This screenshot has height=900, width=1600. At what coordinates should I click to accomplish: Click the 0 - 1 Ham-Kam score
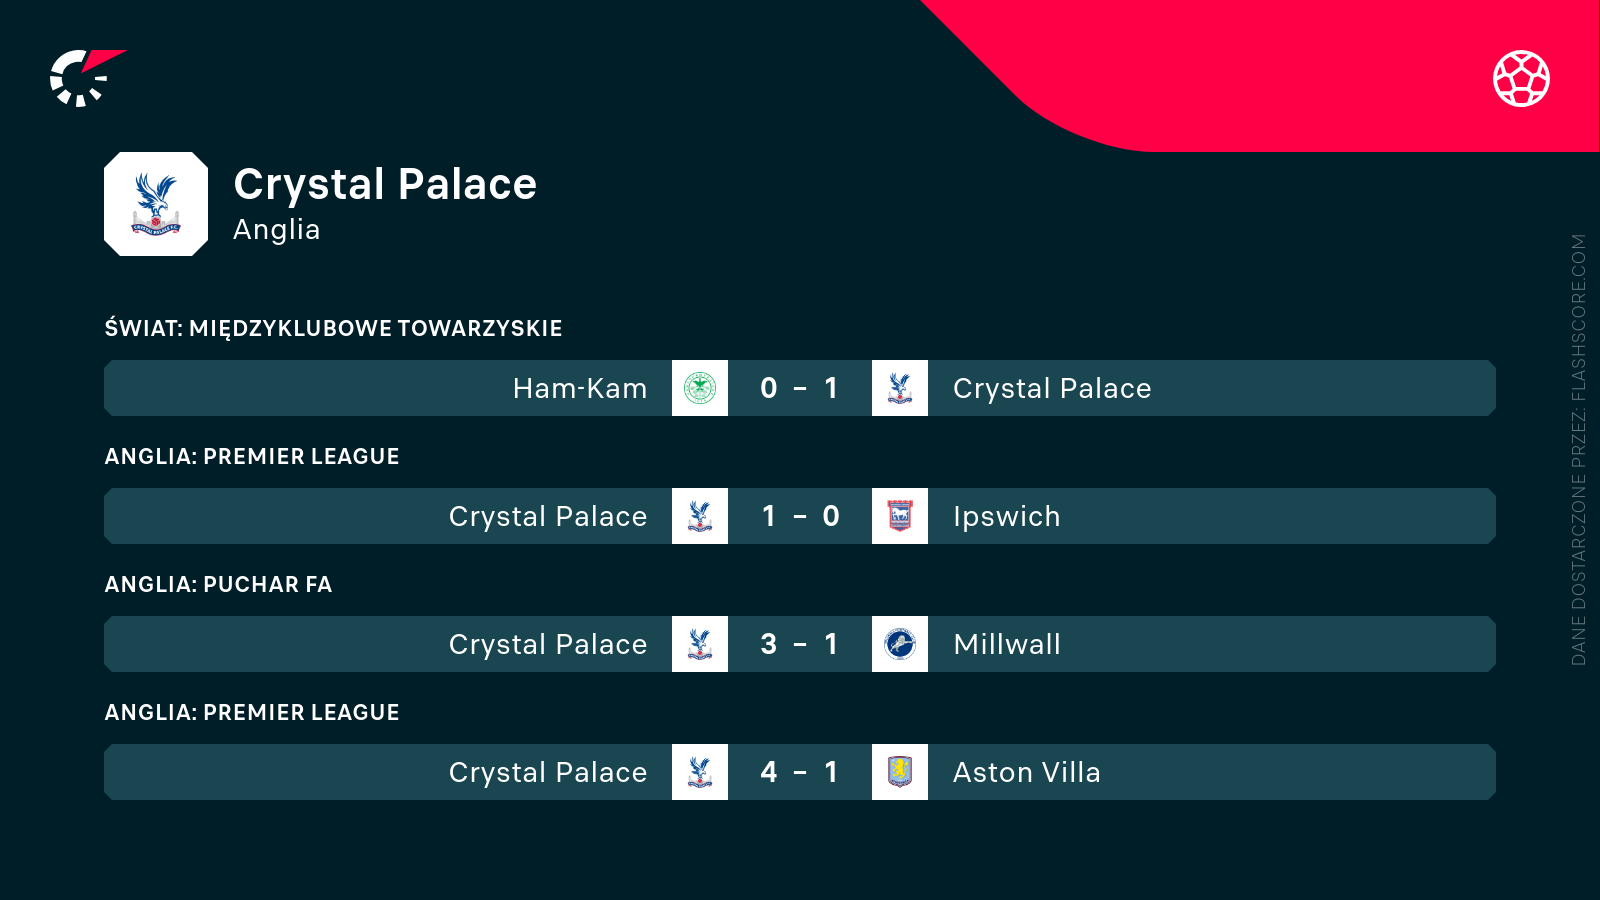point(799,388)
